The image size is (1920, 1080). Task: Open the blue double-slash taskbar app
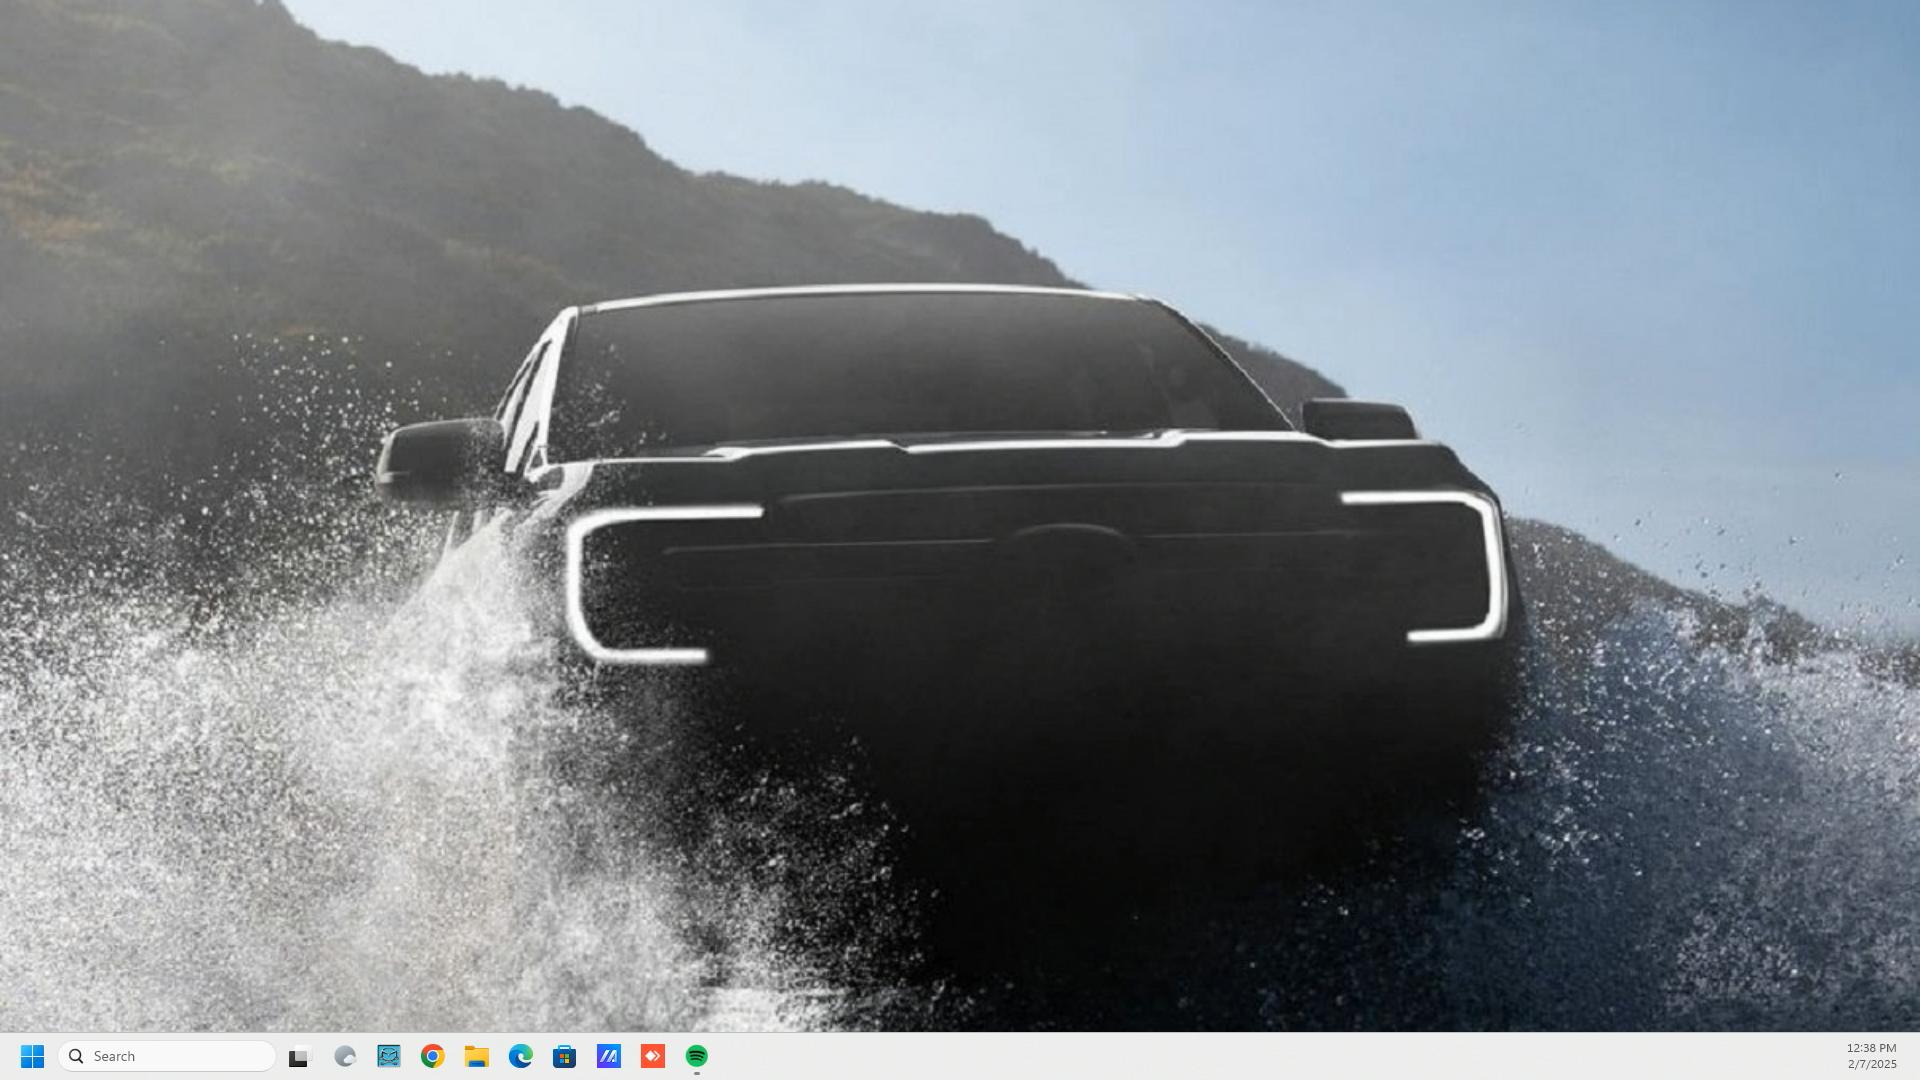pos(609,1056)
